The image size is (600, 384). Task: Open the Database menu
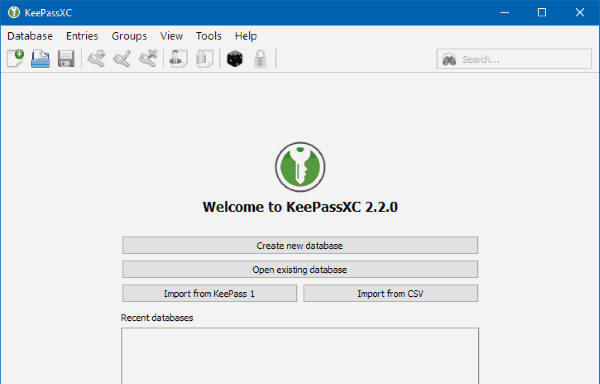pyautogui.click(x=30, y=36)
